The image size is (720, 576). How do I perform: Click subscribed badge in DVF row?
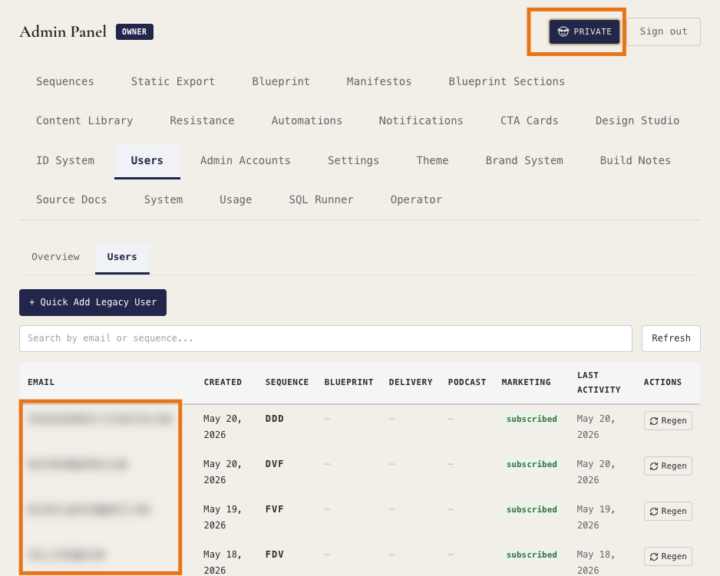click(x=531, y=464)
